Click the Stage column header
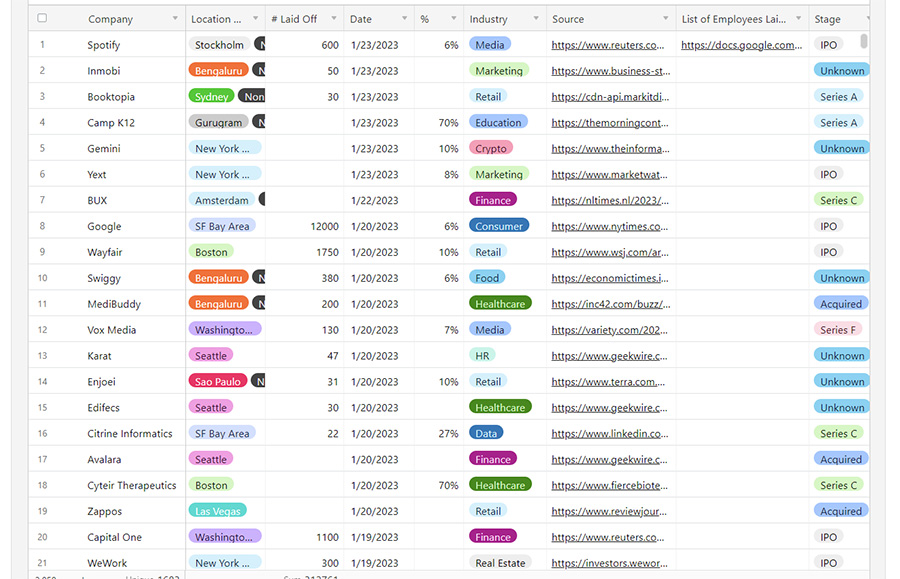The height and width of the screenshot is (579, 900). tap(827, 19)
